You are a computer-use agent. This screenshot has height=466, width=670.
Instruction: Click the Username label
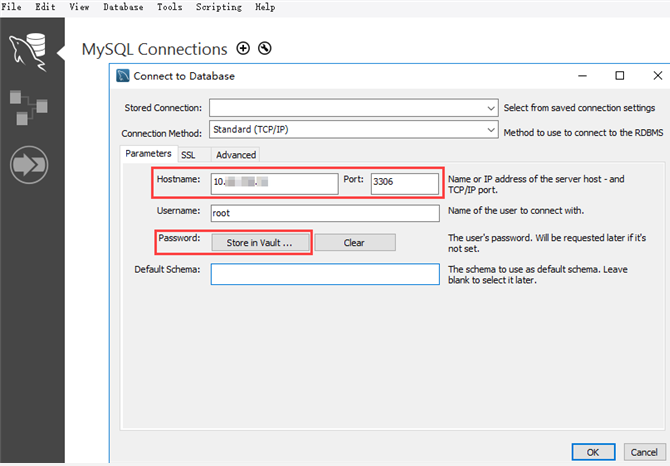(x=178, y=211)
